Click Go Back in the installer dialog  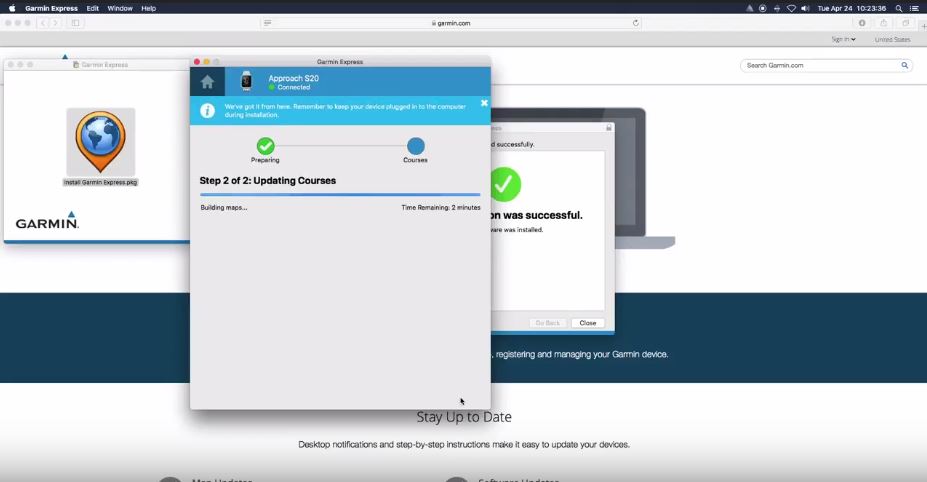tap(547, 323)
